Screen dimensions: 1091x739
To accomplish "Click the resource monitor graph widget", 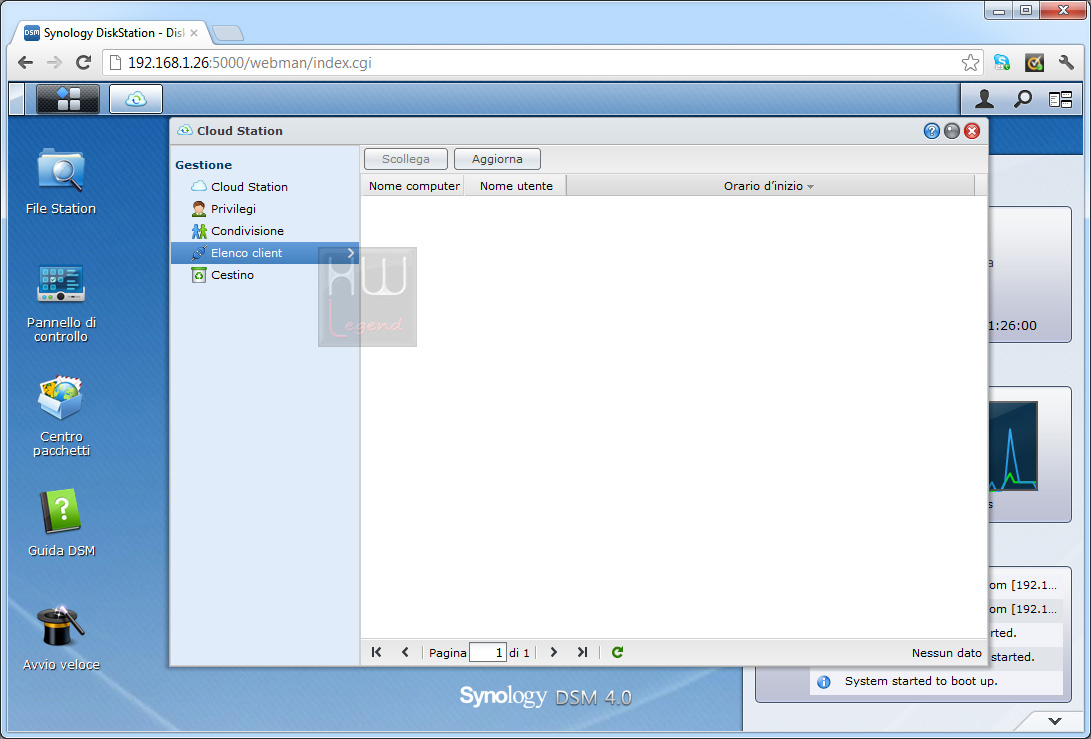I will point(1013,446).
